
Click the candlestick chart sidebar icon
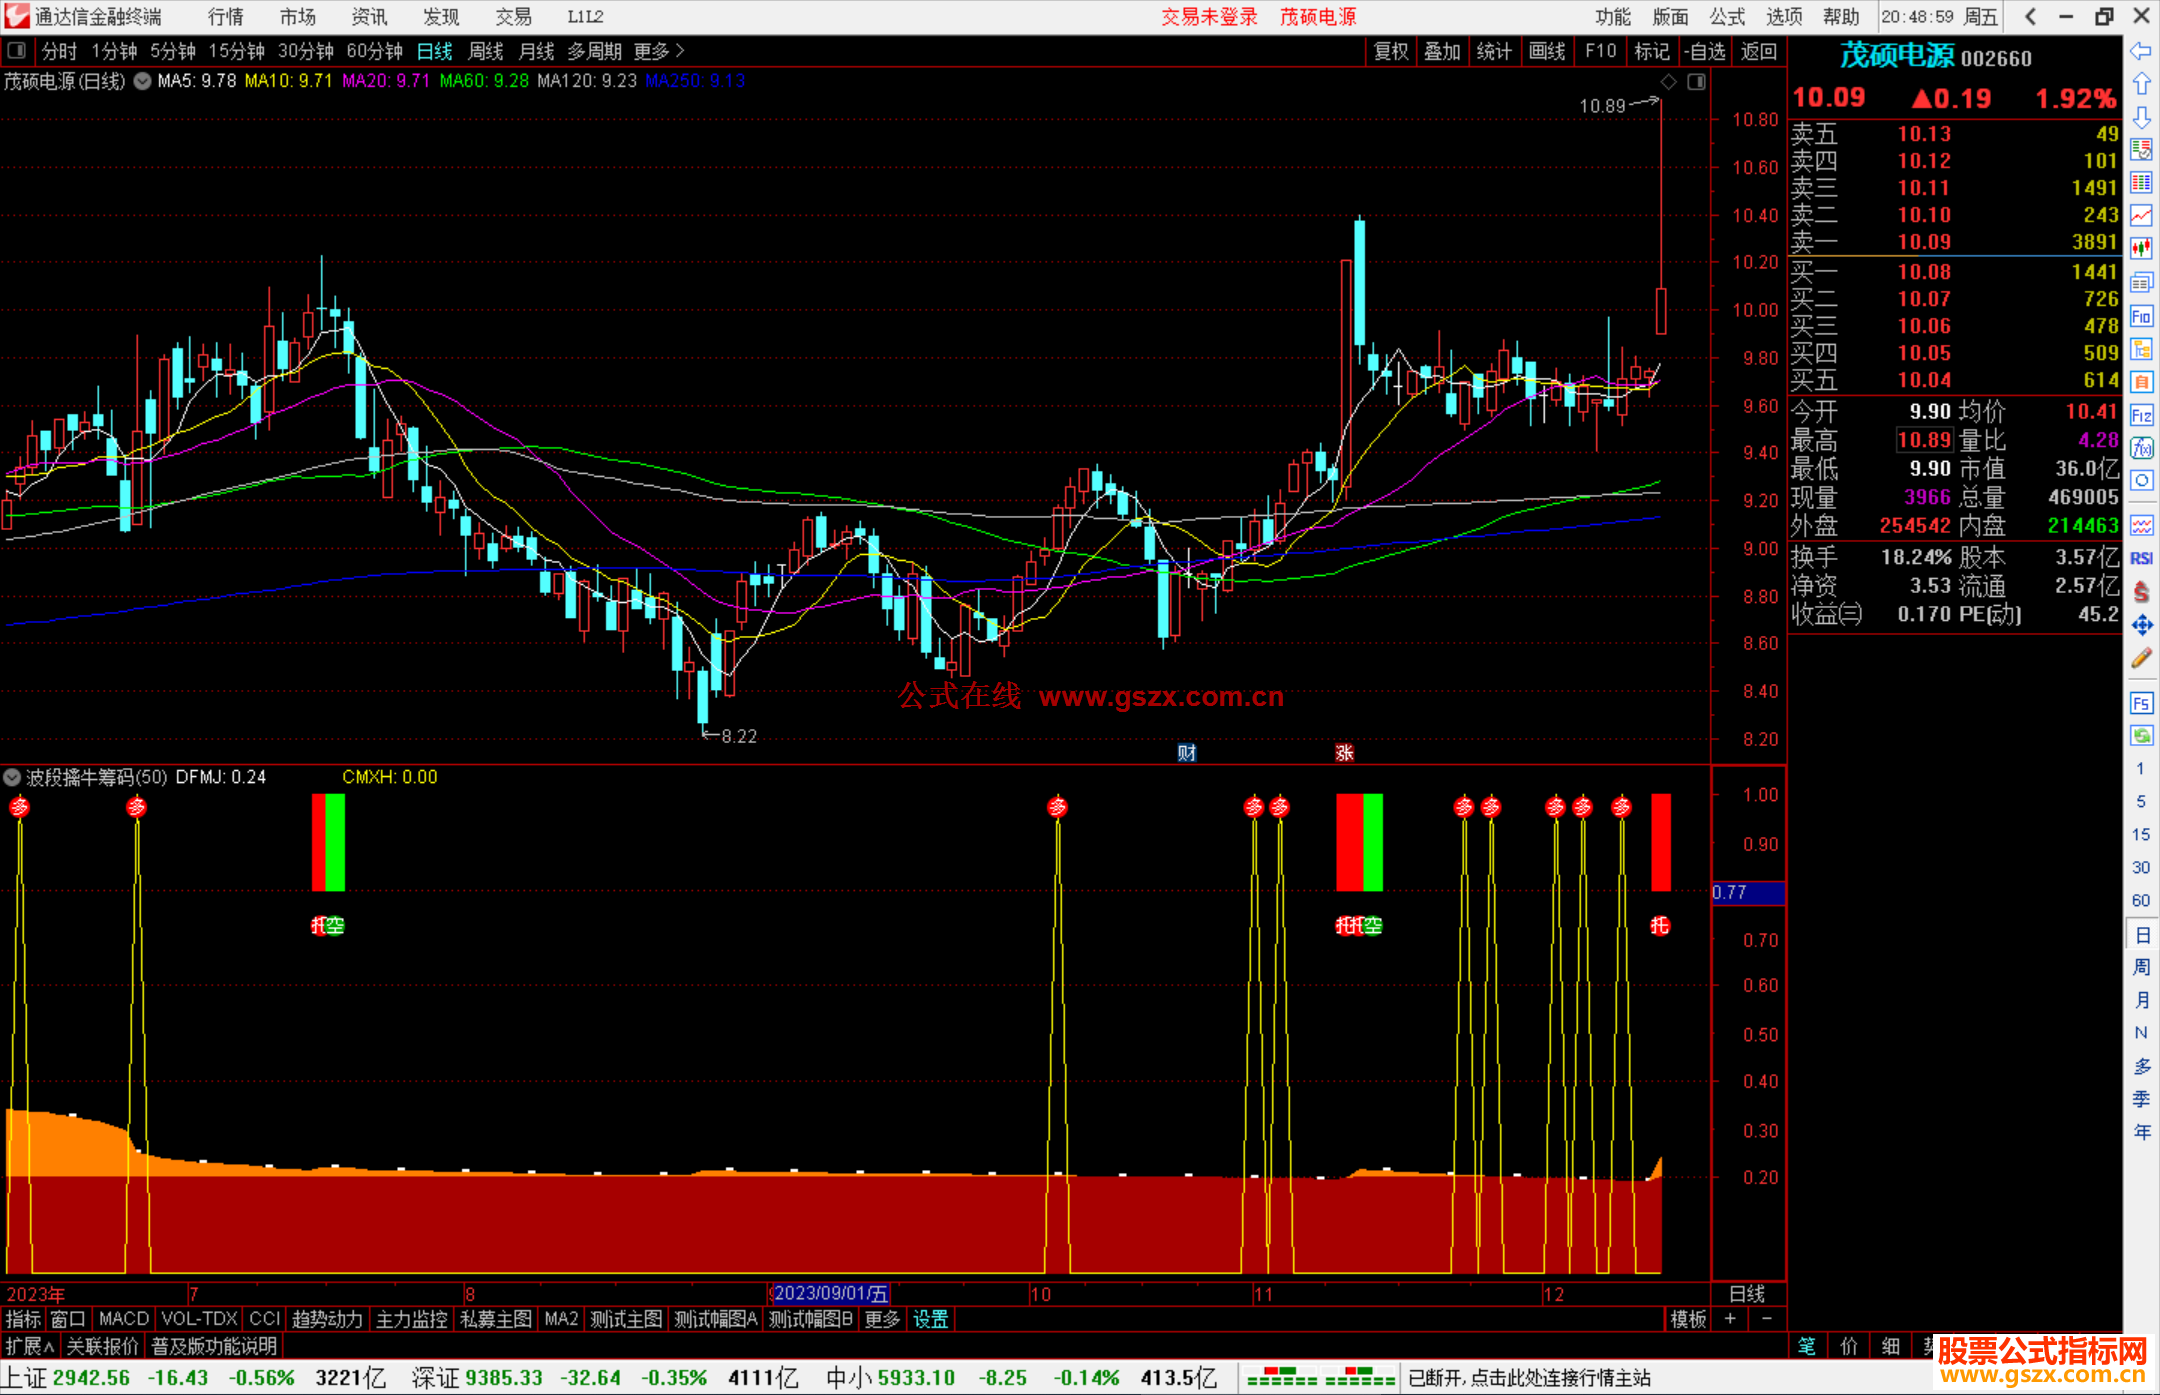tap(2141, 249)
